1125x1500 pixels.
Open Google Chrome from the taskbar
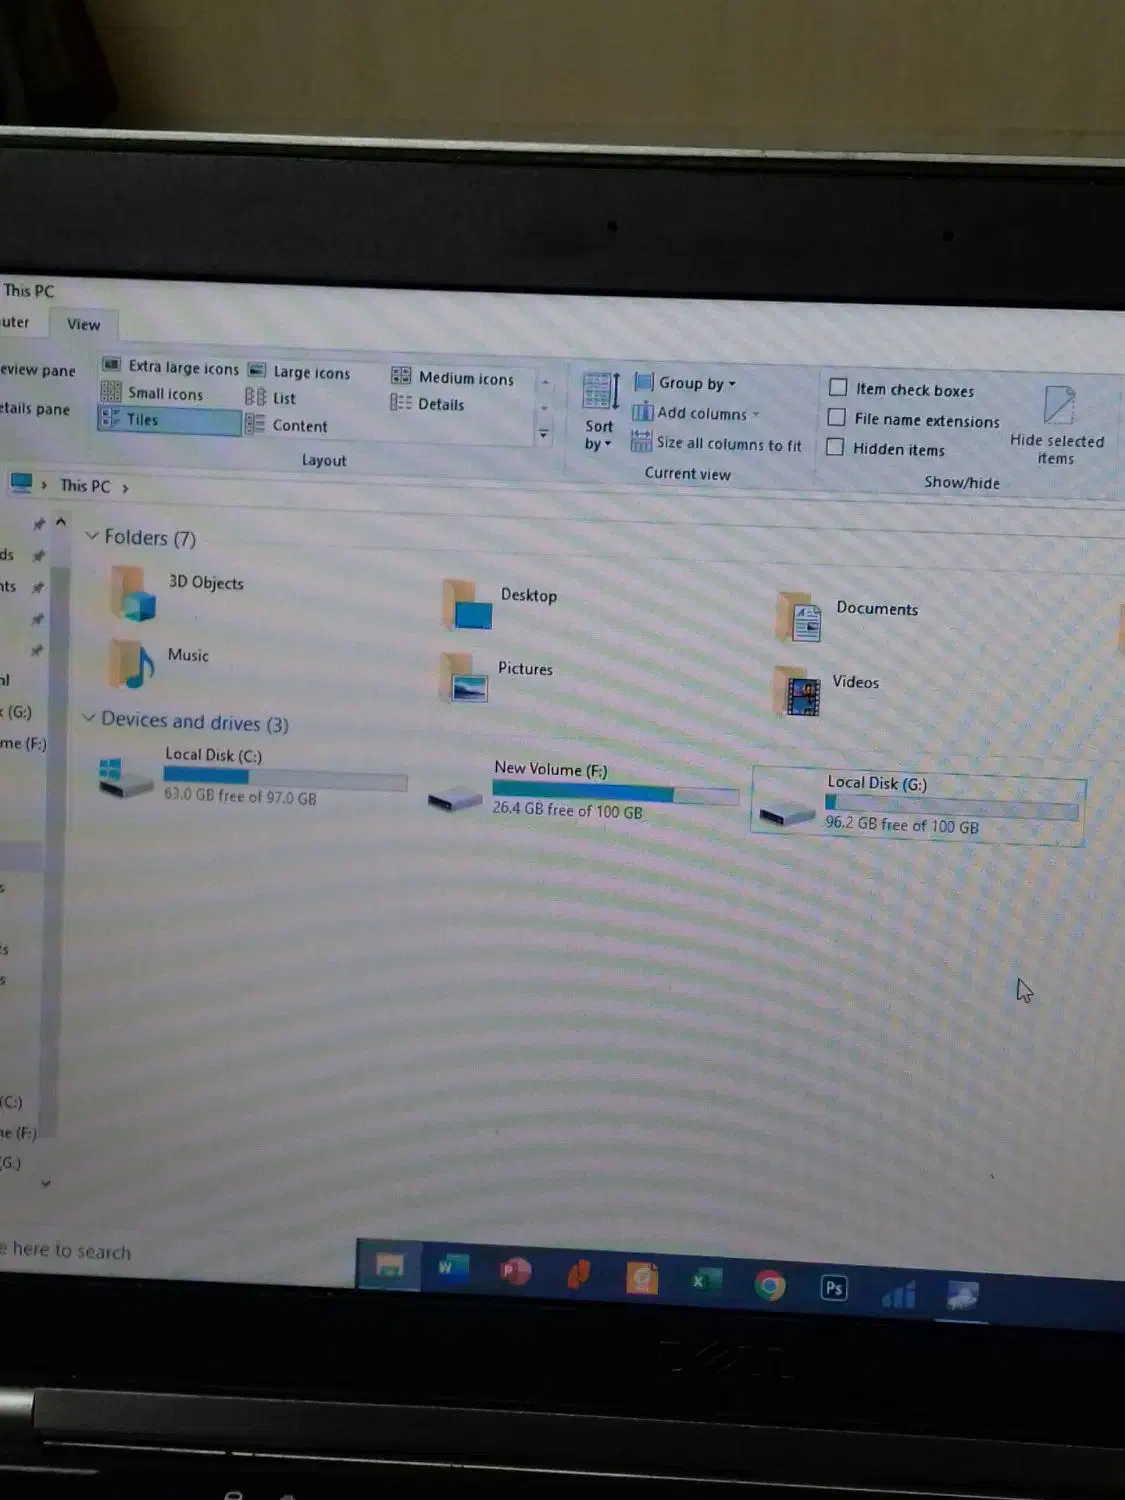click(769, 1285)
